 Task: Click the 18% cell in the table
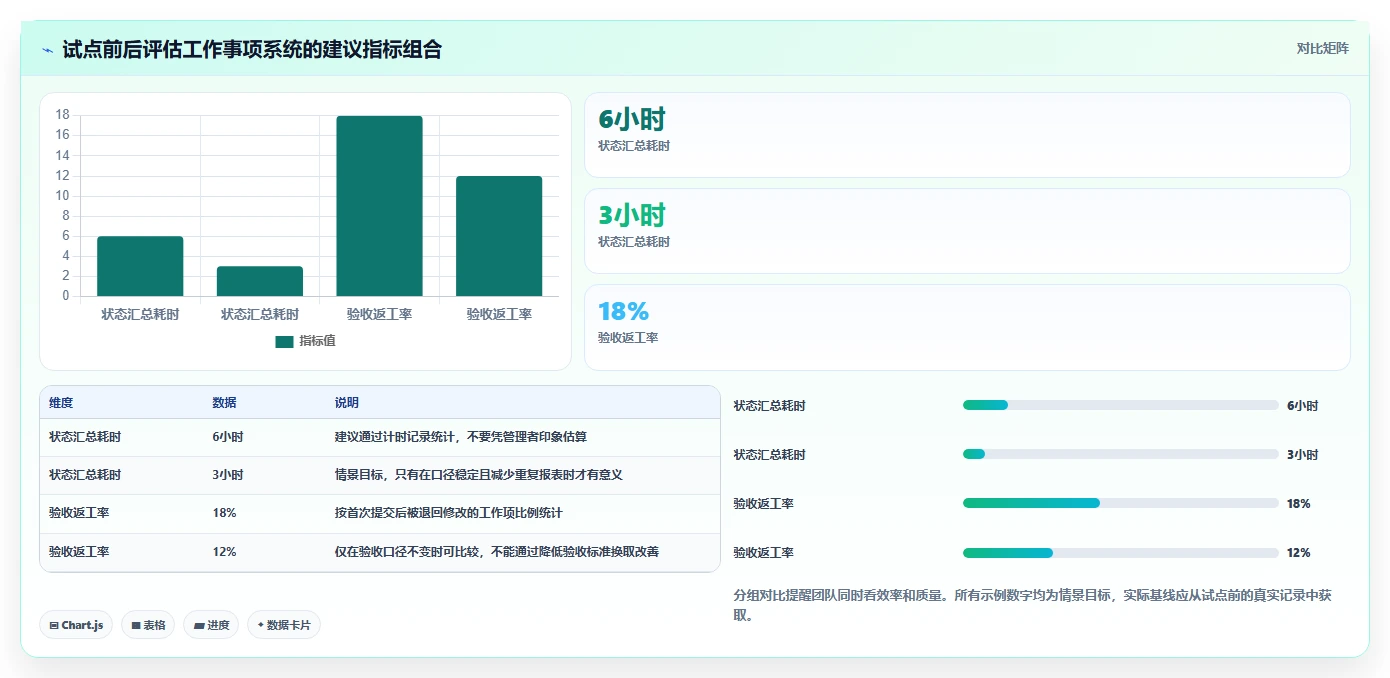[x=224, y=513]
